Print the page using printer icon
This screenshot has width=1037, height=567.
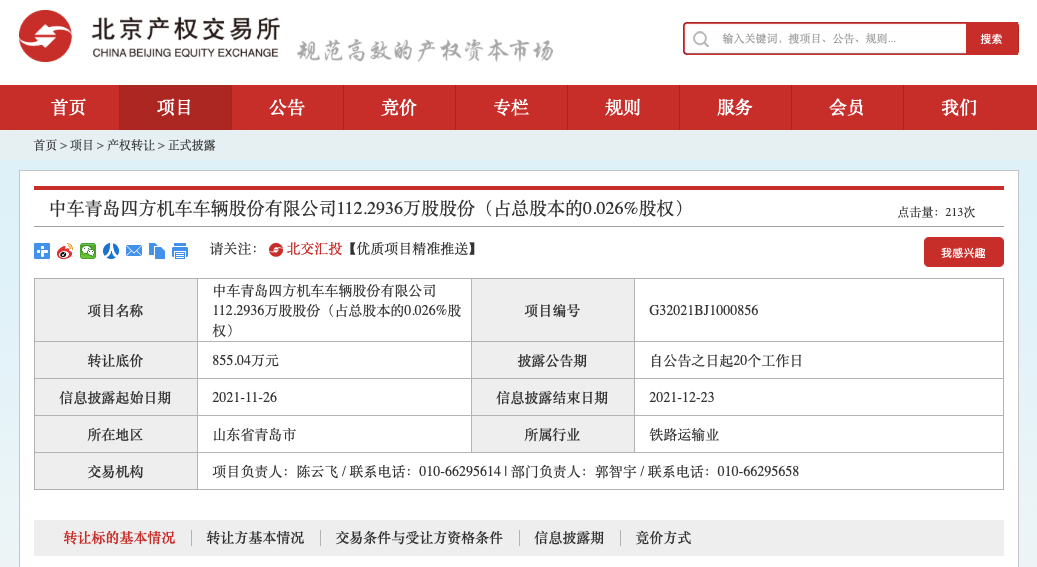[x=180, y=251]
